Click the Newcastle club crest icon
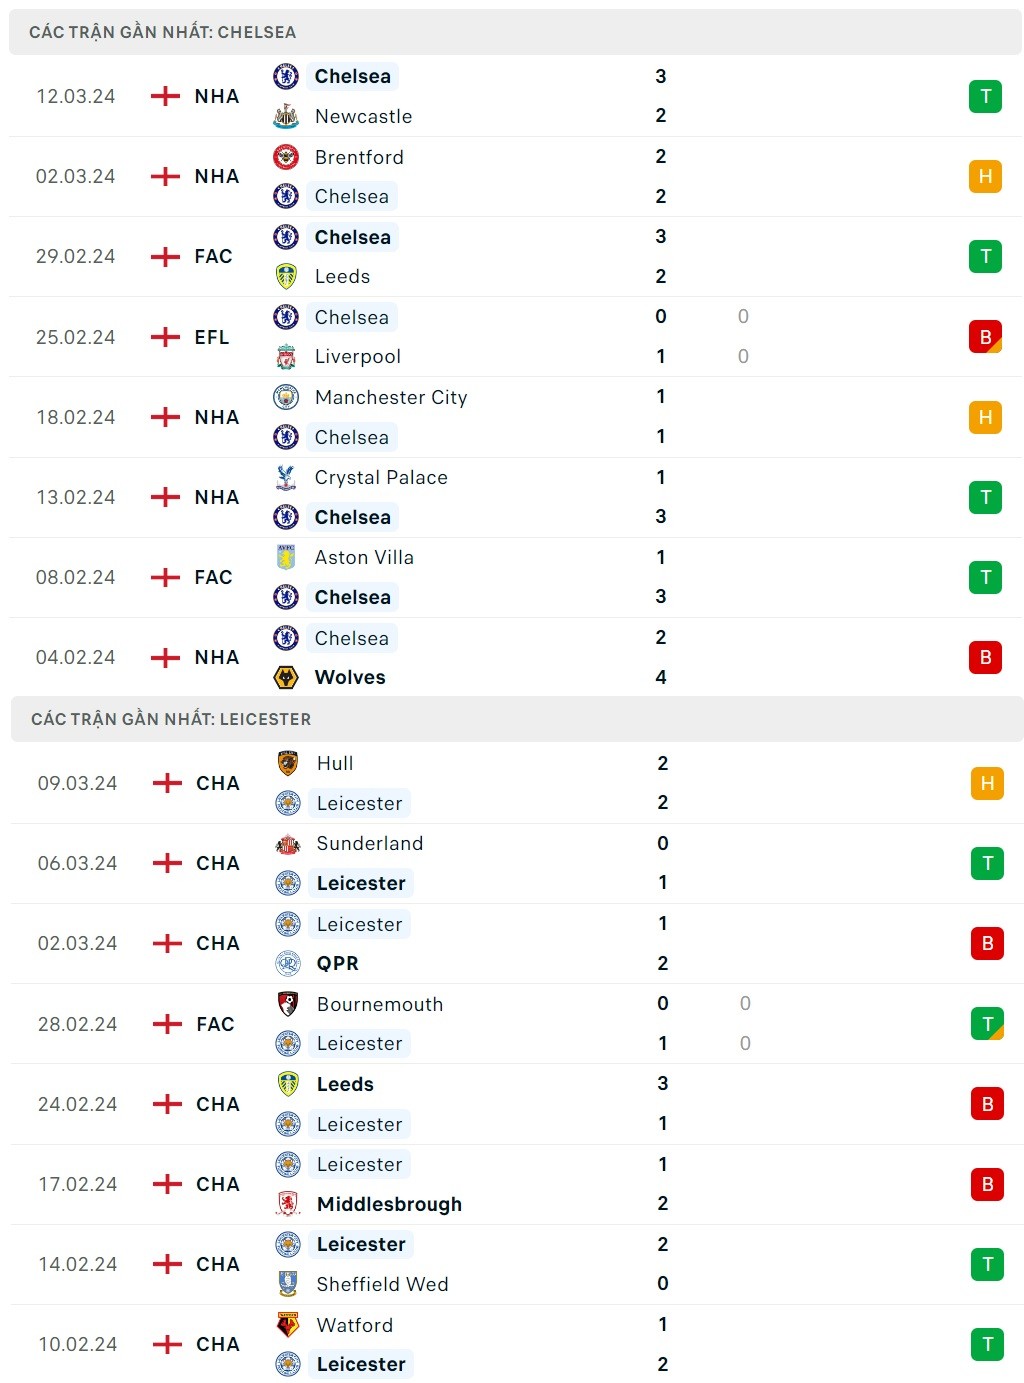The width and height of the screenshot is (1024, 1383). point(286,116)
